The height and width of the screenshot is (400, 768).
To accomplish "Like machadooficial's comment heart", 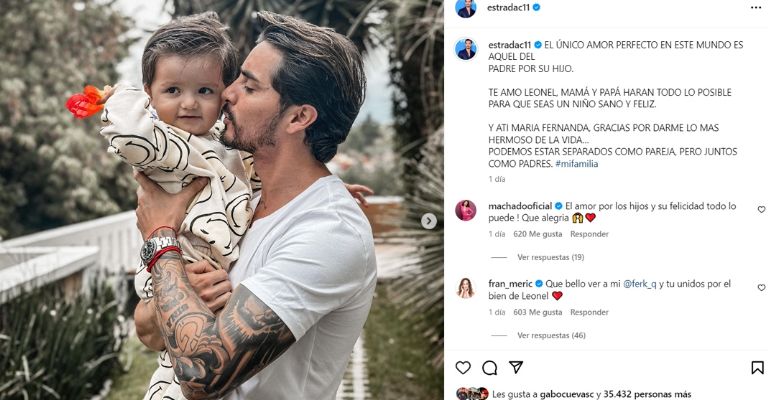I will coord(761,210).
